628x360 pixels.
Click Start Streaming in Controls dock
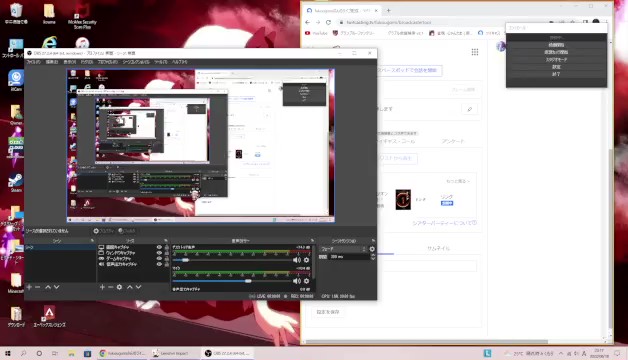(556, 45)
